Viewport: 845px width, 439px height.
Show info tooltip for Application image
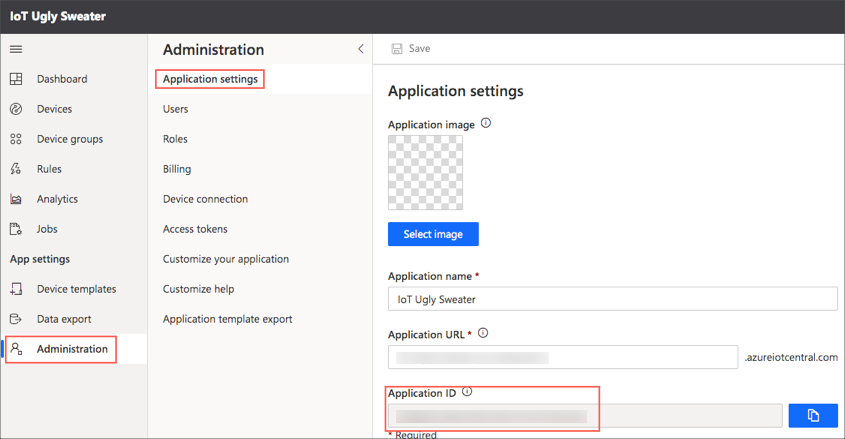point(486,123)
